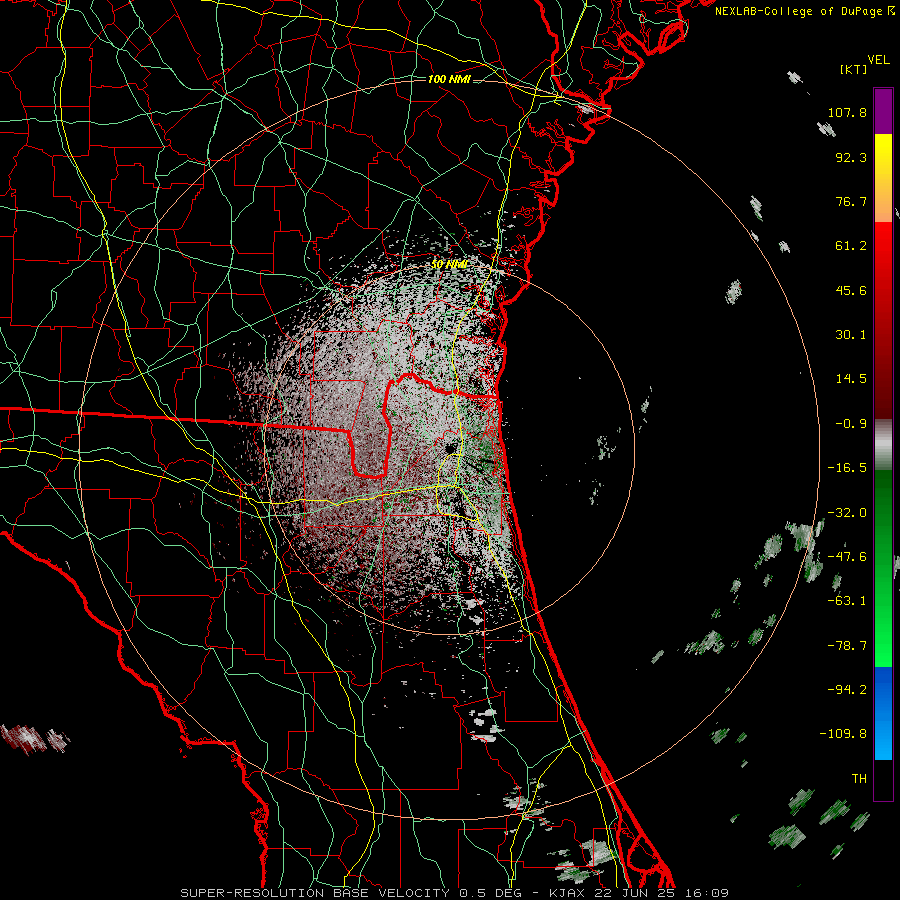
Task: Click the bright green segment of the velocity scale
Action: [883, 568]
